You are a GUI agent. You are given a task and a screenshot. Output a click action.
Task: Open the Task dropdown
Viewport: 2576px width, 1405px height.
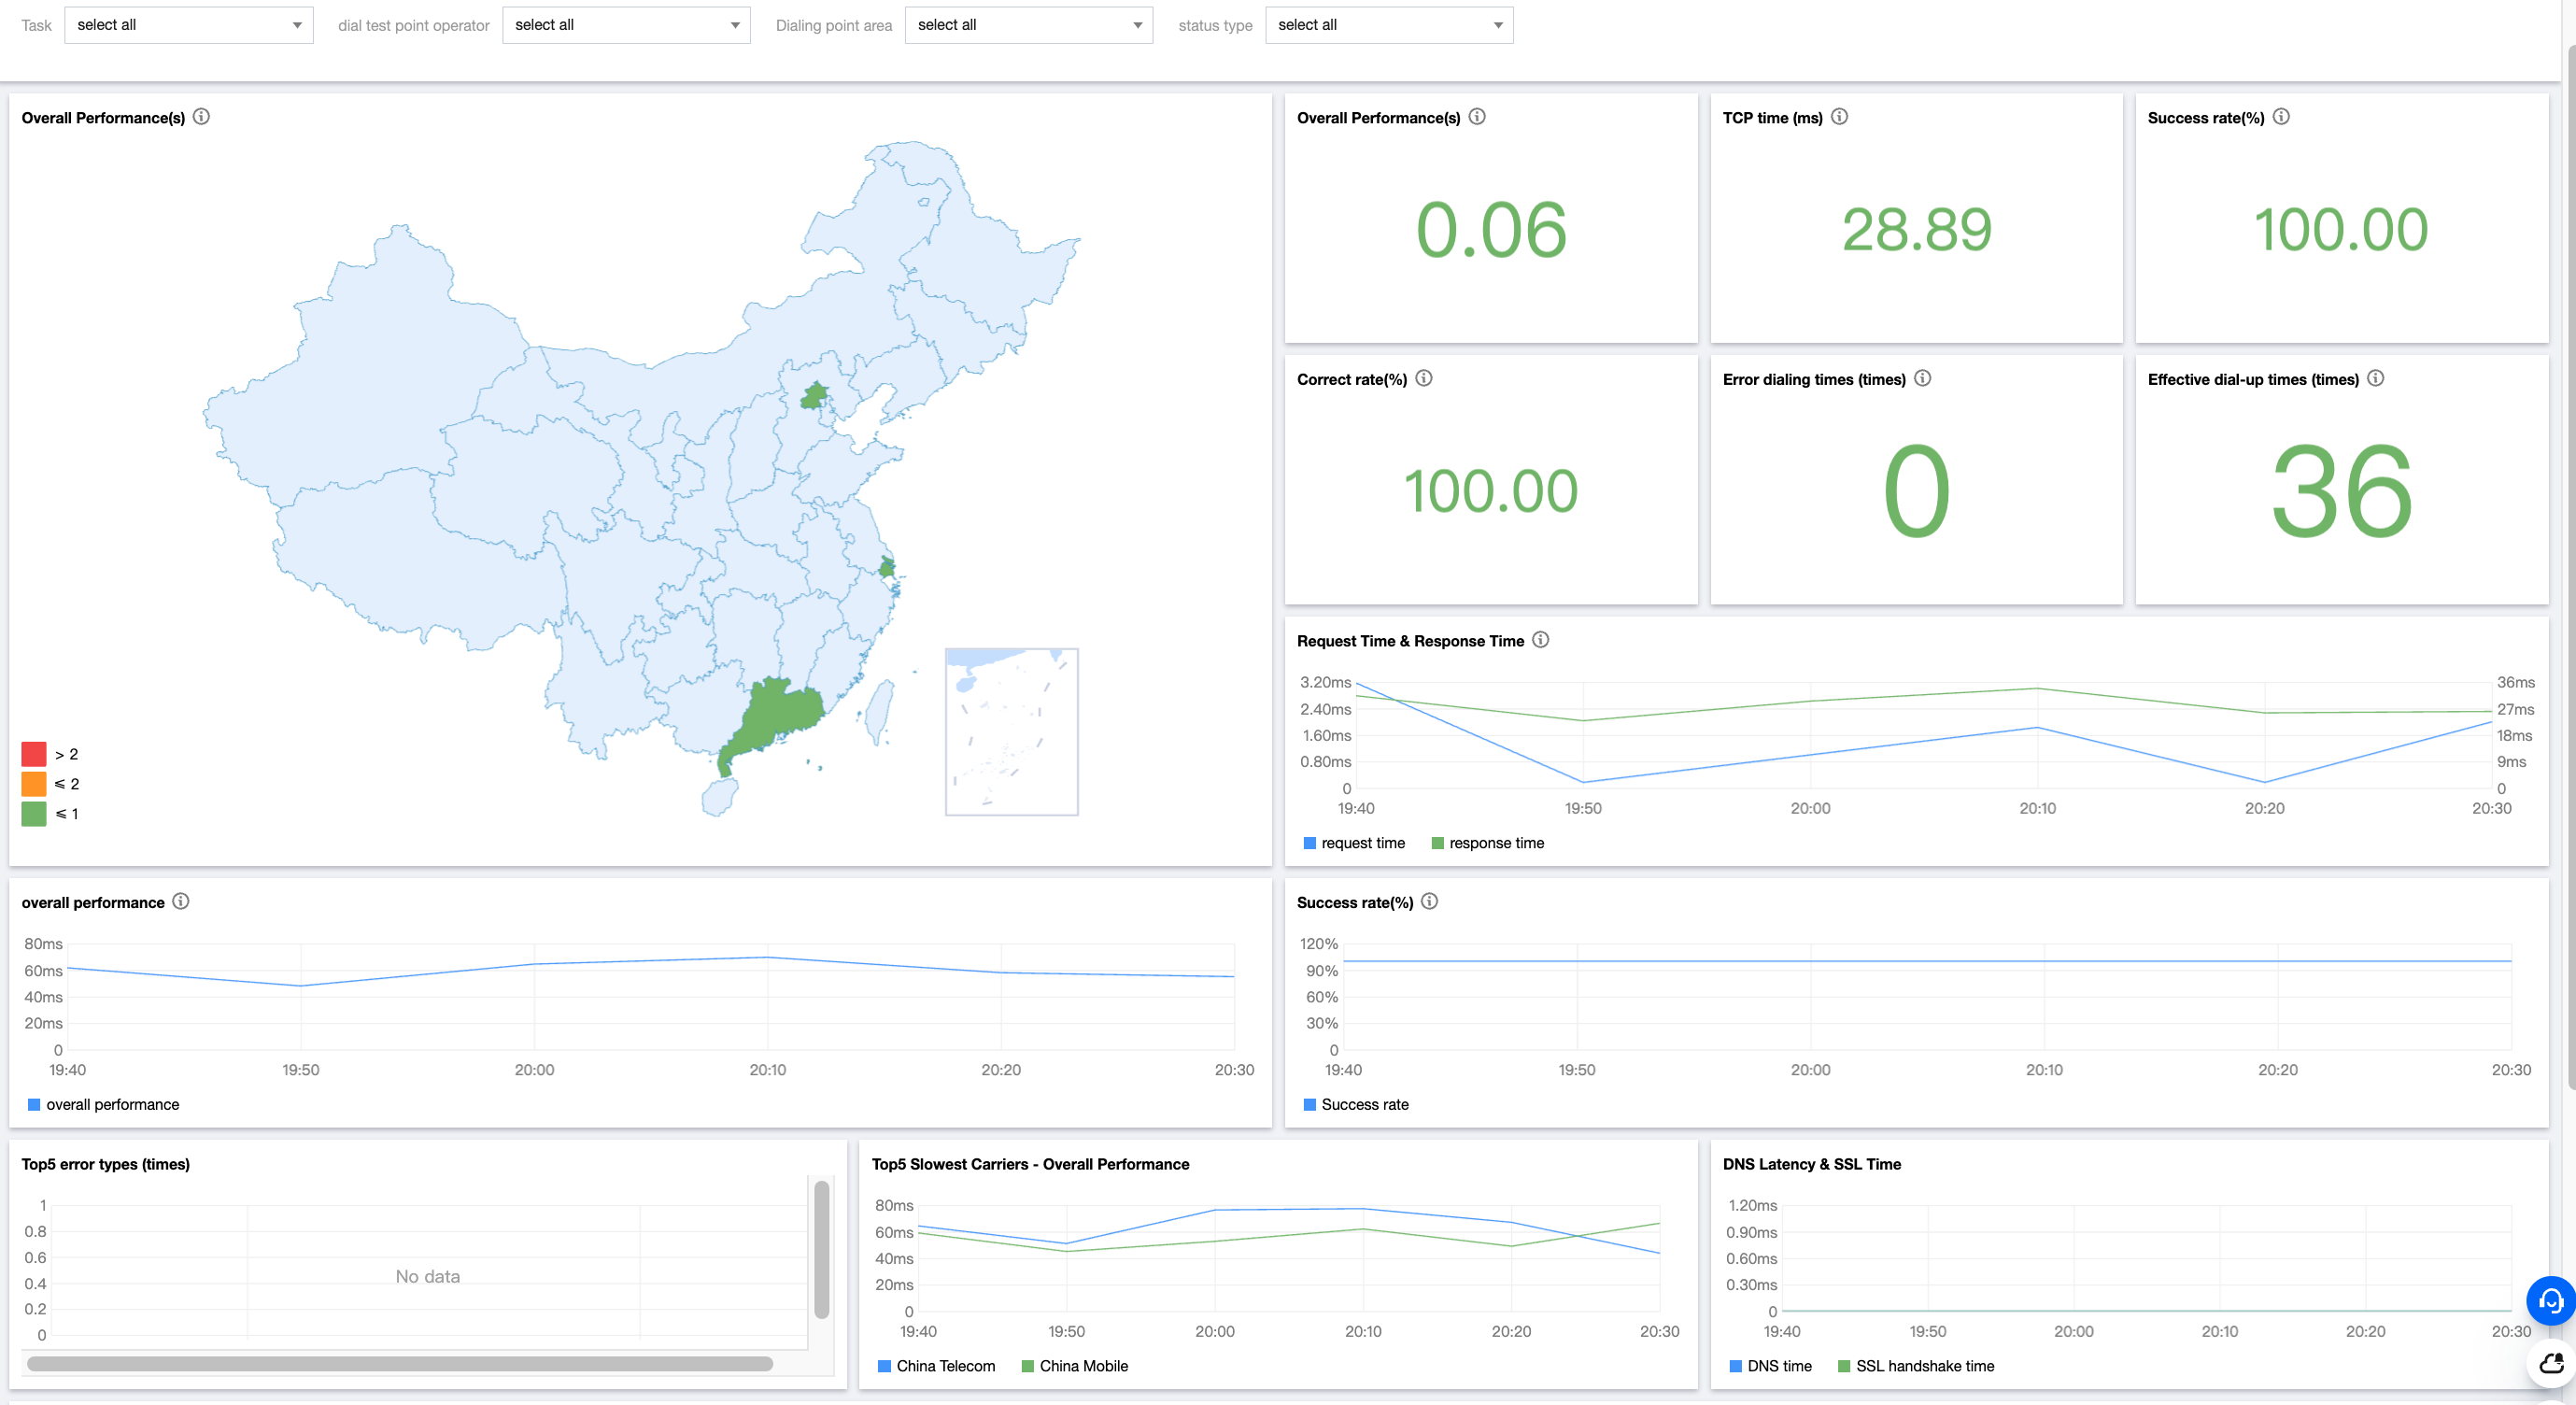188,25
